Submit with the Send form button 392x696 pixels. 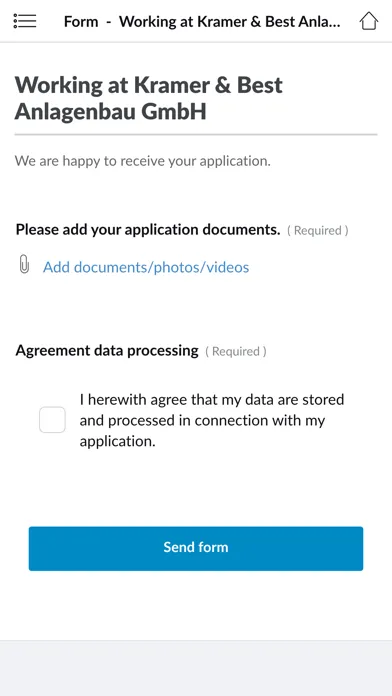[x=196, y=549]
